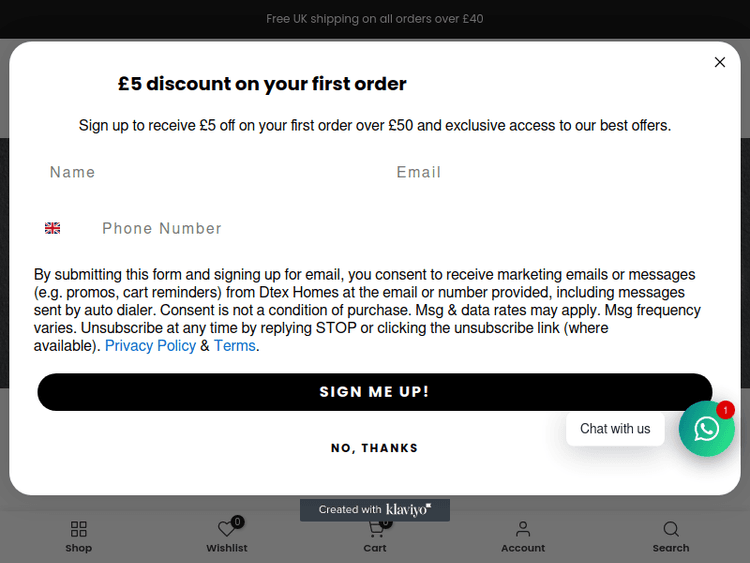750x563 pixels.
Task: Click the Shop grid icon
Action: (79, 530)
